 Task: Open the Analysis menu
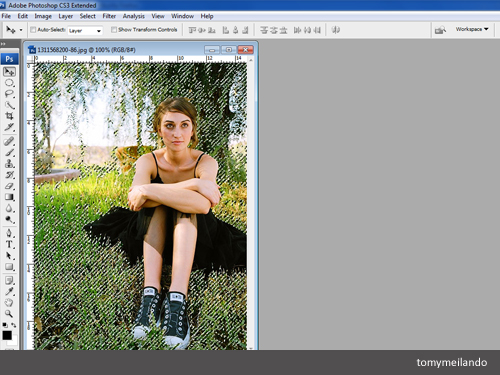pyautogui.click(x=134, y=16)
